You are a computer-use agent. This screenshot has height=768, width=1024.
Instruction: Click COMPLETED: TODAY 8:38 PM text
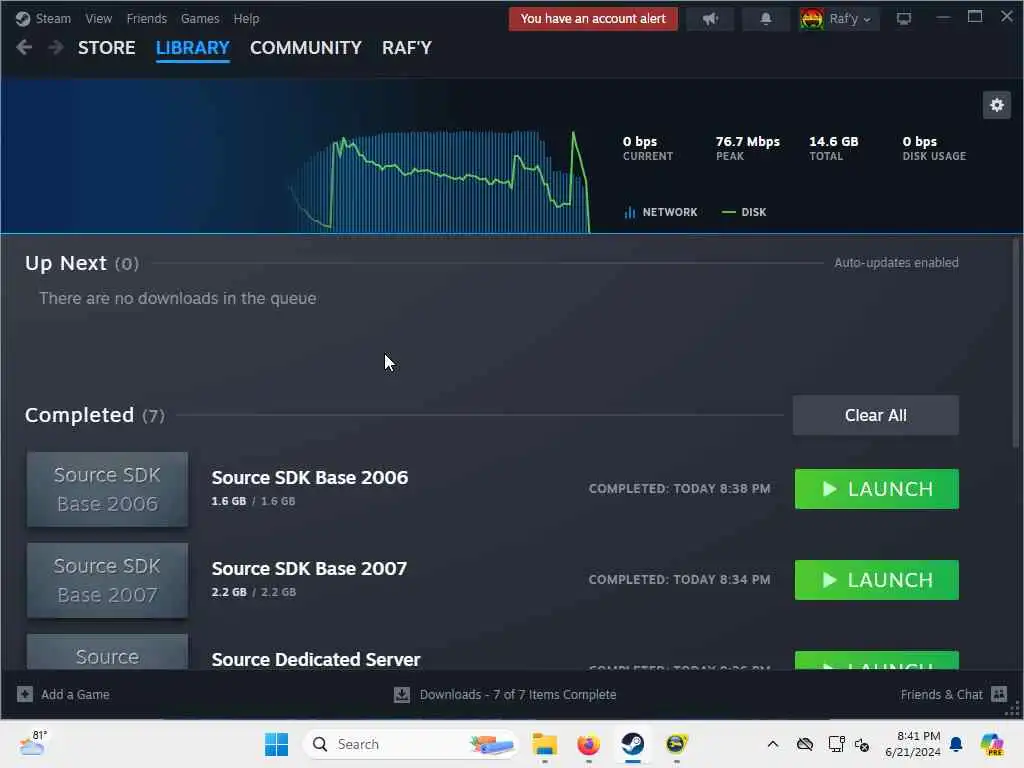679,488
